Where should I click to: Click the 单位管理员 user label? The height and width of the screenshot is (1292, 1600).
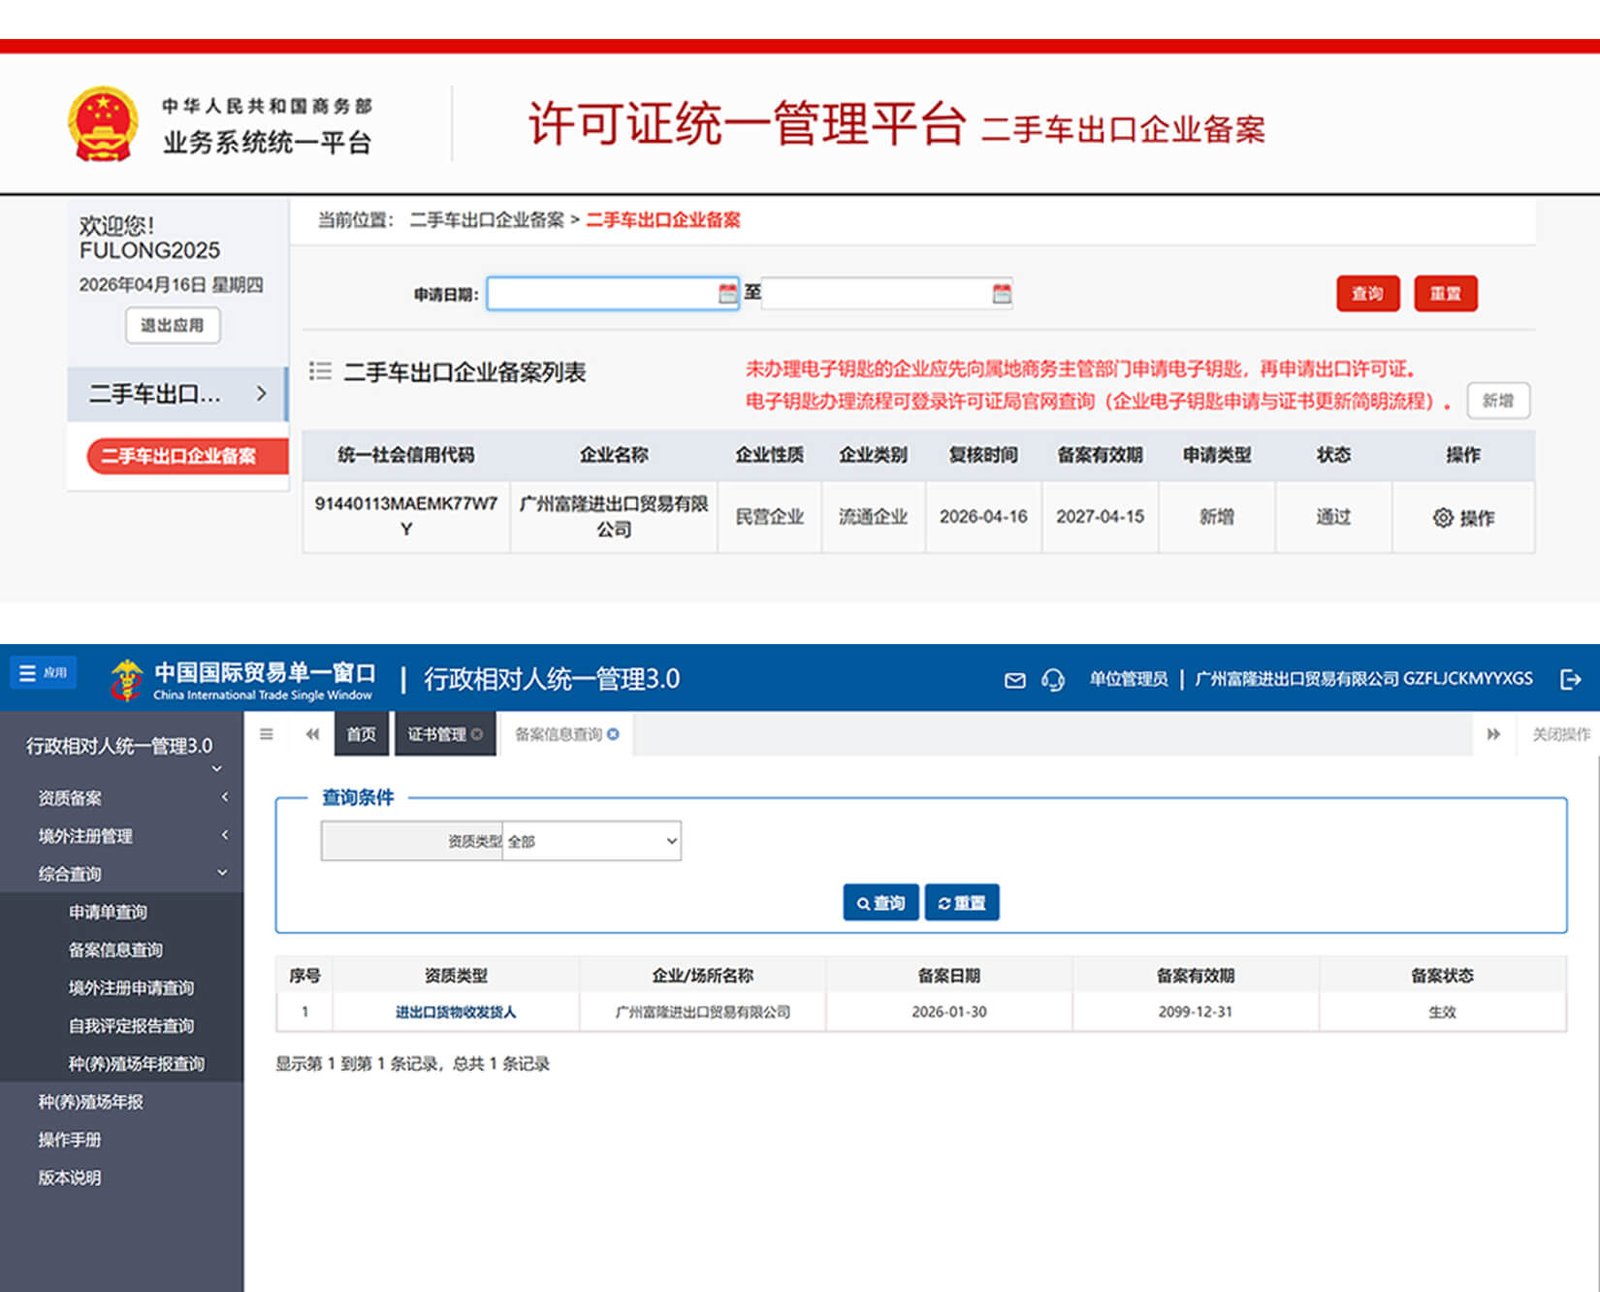click(1128, 679)
